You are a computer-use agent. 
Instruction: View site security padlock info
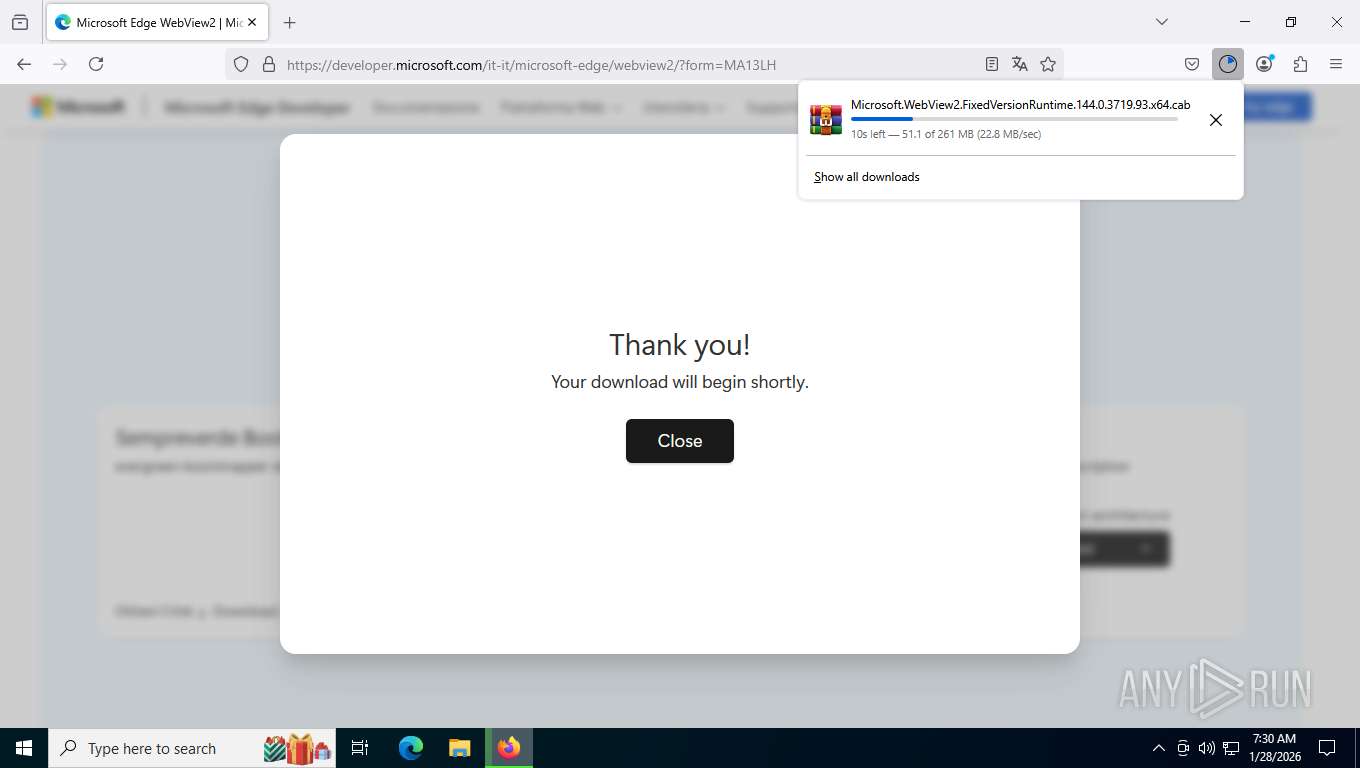pyautogui.click(x=268, y=64)
